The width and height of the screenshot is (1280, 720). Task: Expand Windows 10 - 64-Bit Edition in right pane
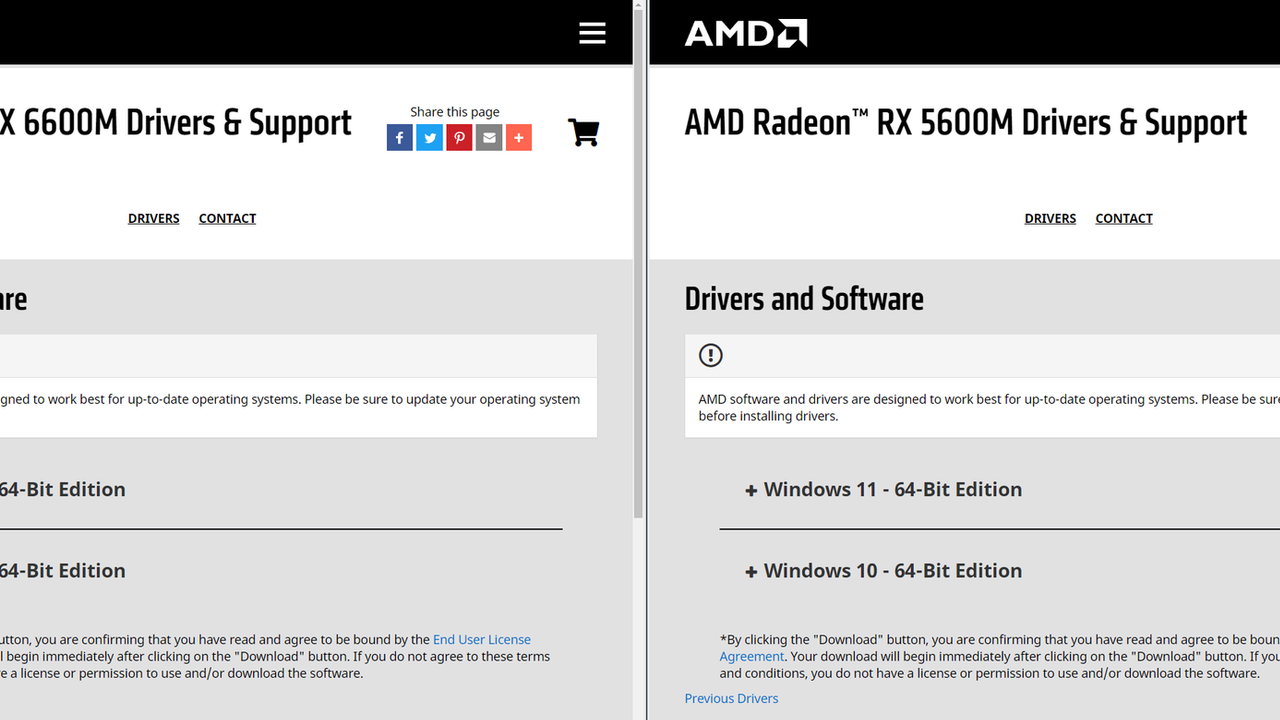pos(883,570)
